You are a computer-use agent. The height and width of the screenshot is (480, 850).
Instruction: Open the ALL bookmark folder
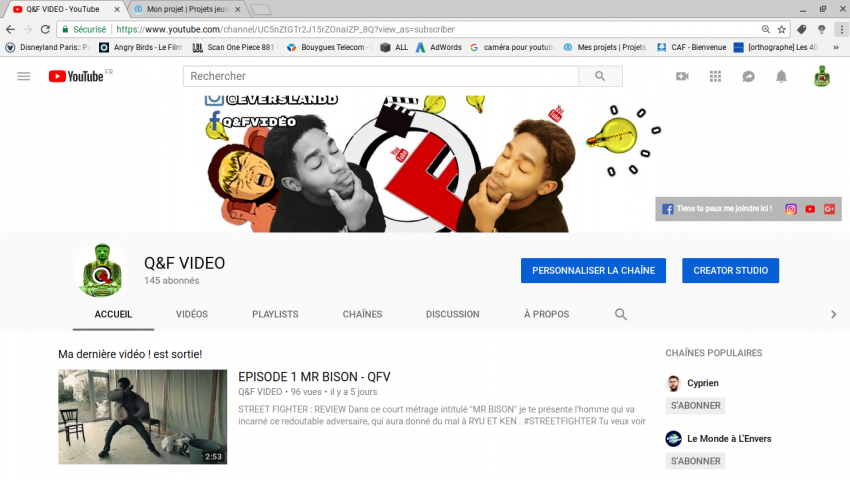395,47
